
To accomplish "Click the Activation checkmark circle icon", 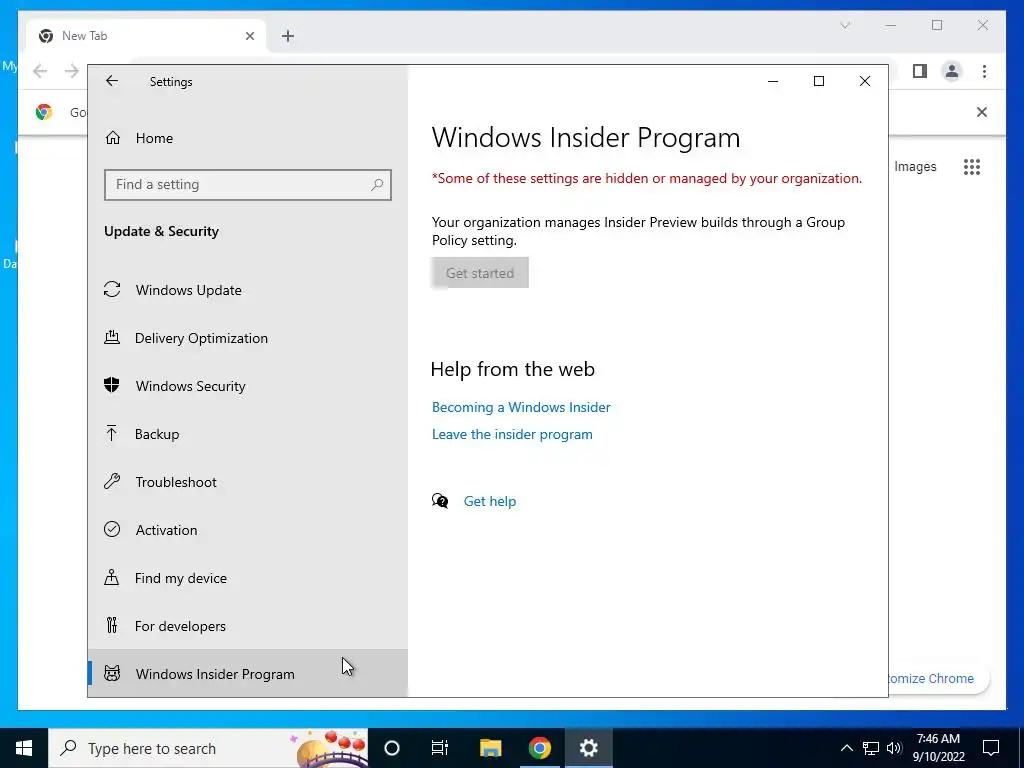I will (x=112, y=529).
